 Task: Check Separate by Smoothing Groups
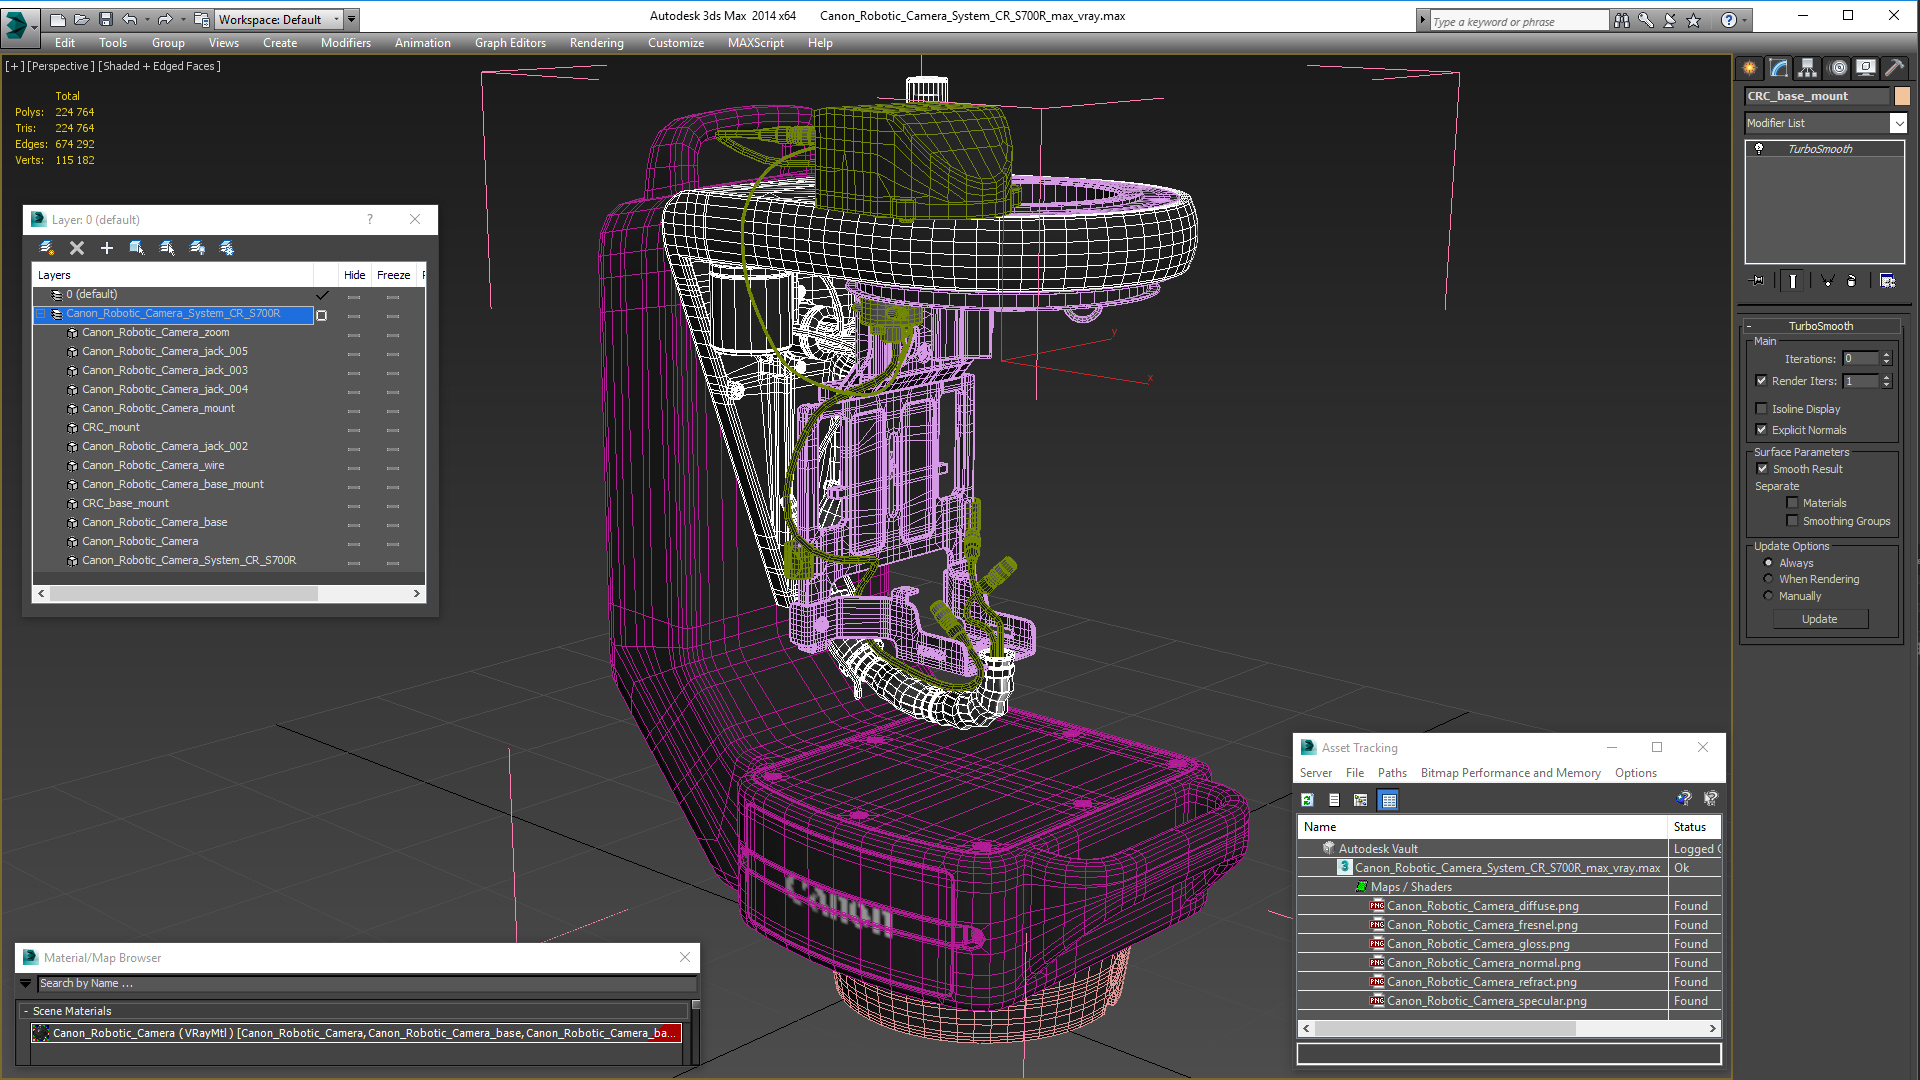pos(1792,521)
